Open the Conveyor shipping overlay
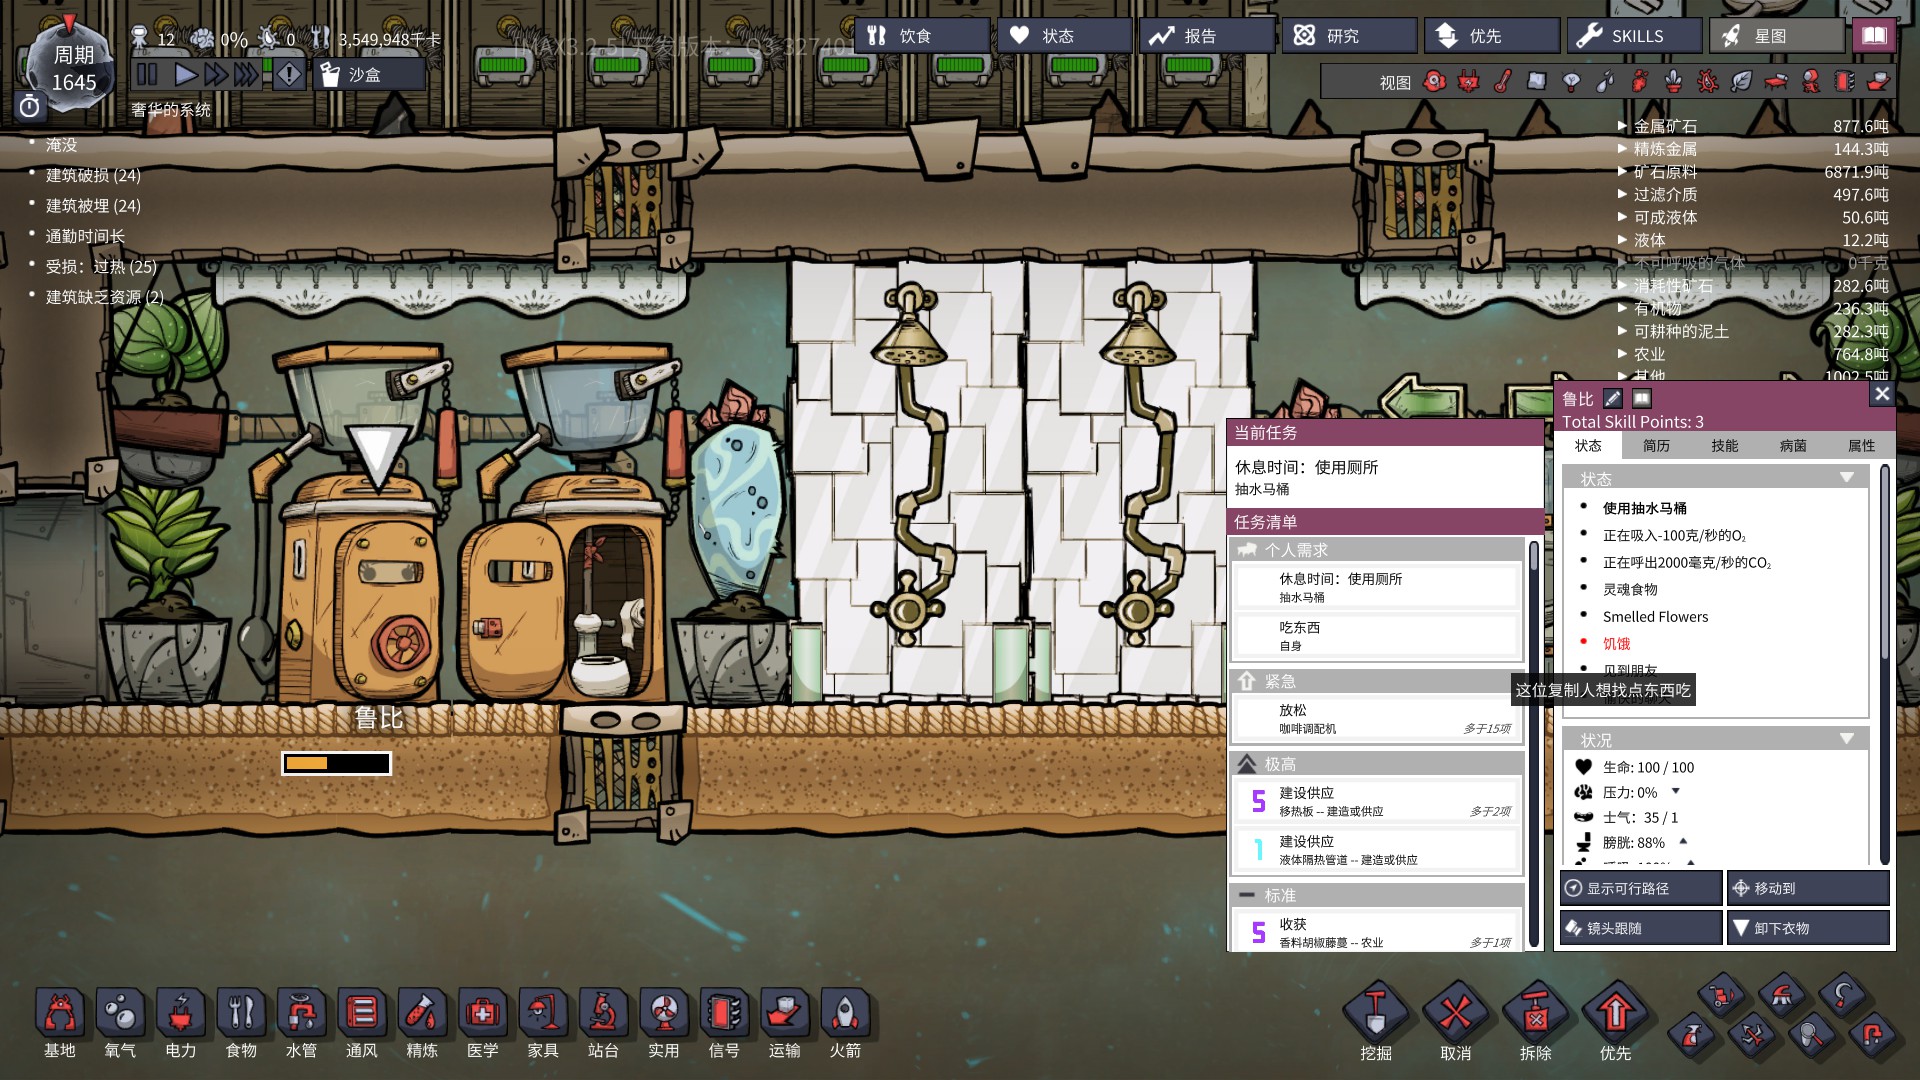This screenshot has height=1080, width=1920. pos(1878,82)
